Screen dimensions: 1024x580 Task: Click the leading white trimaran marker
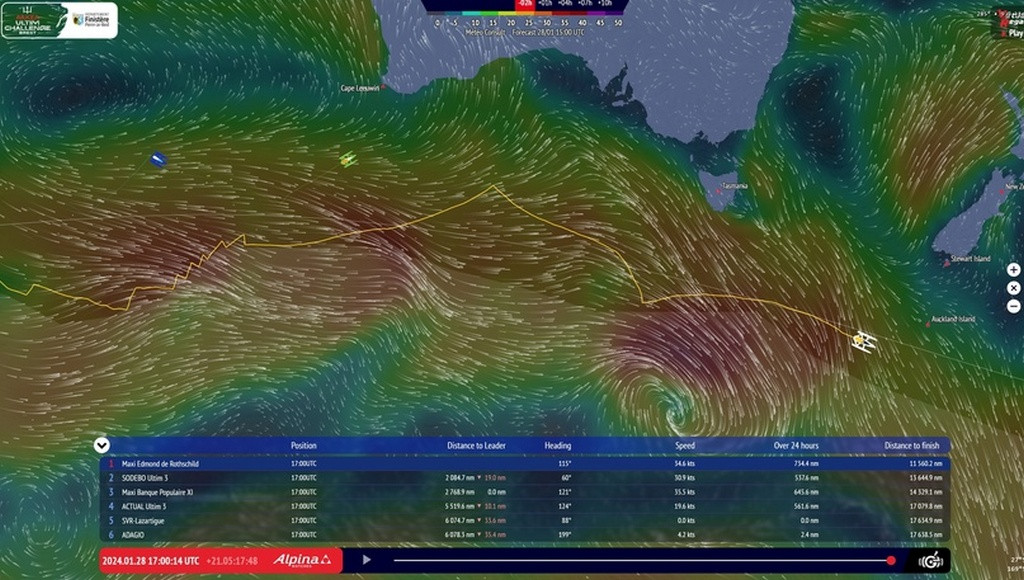click(x=863, y=342)
